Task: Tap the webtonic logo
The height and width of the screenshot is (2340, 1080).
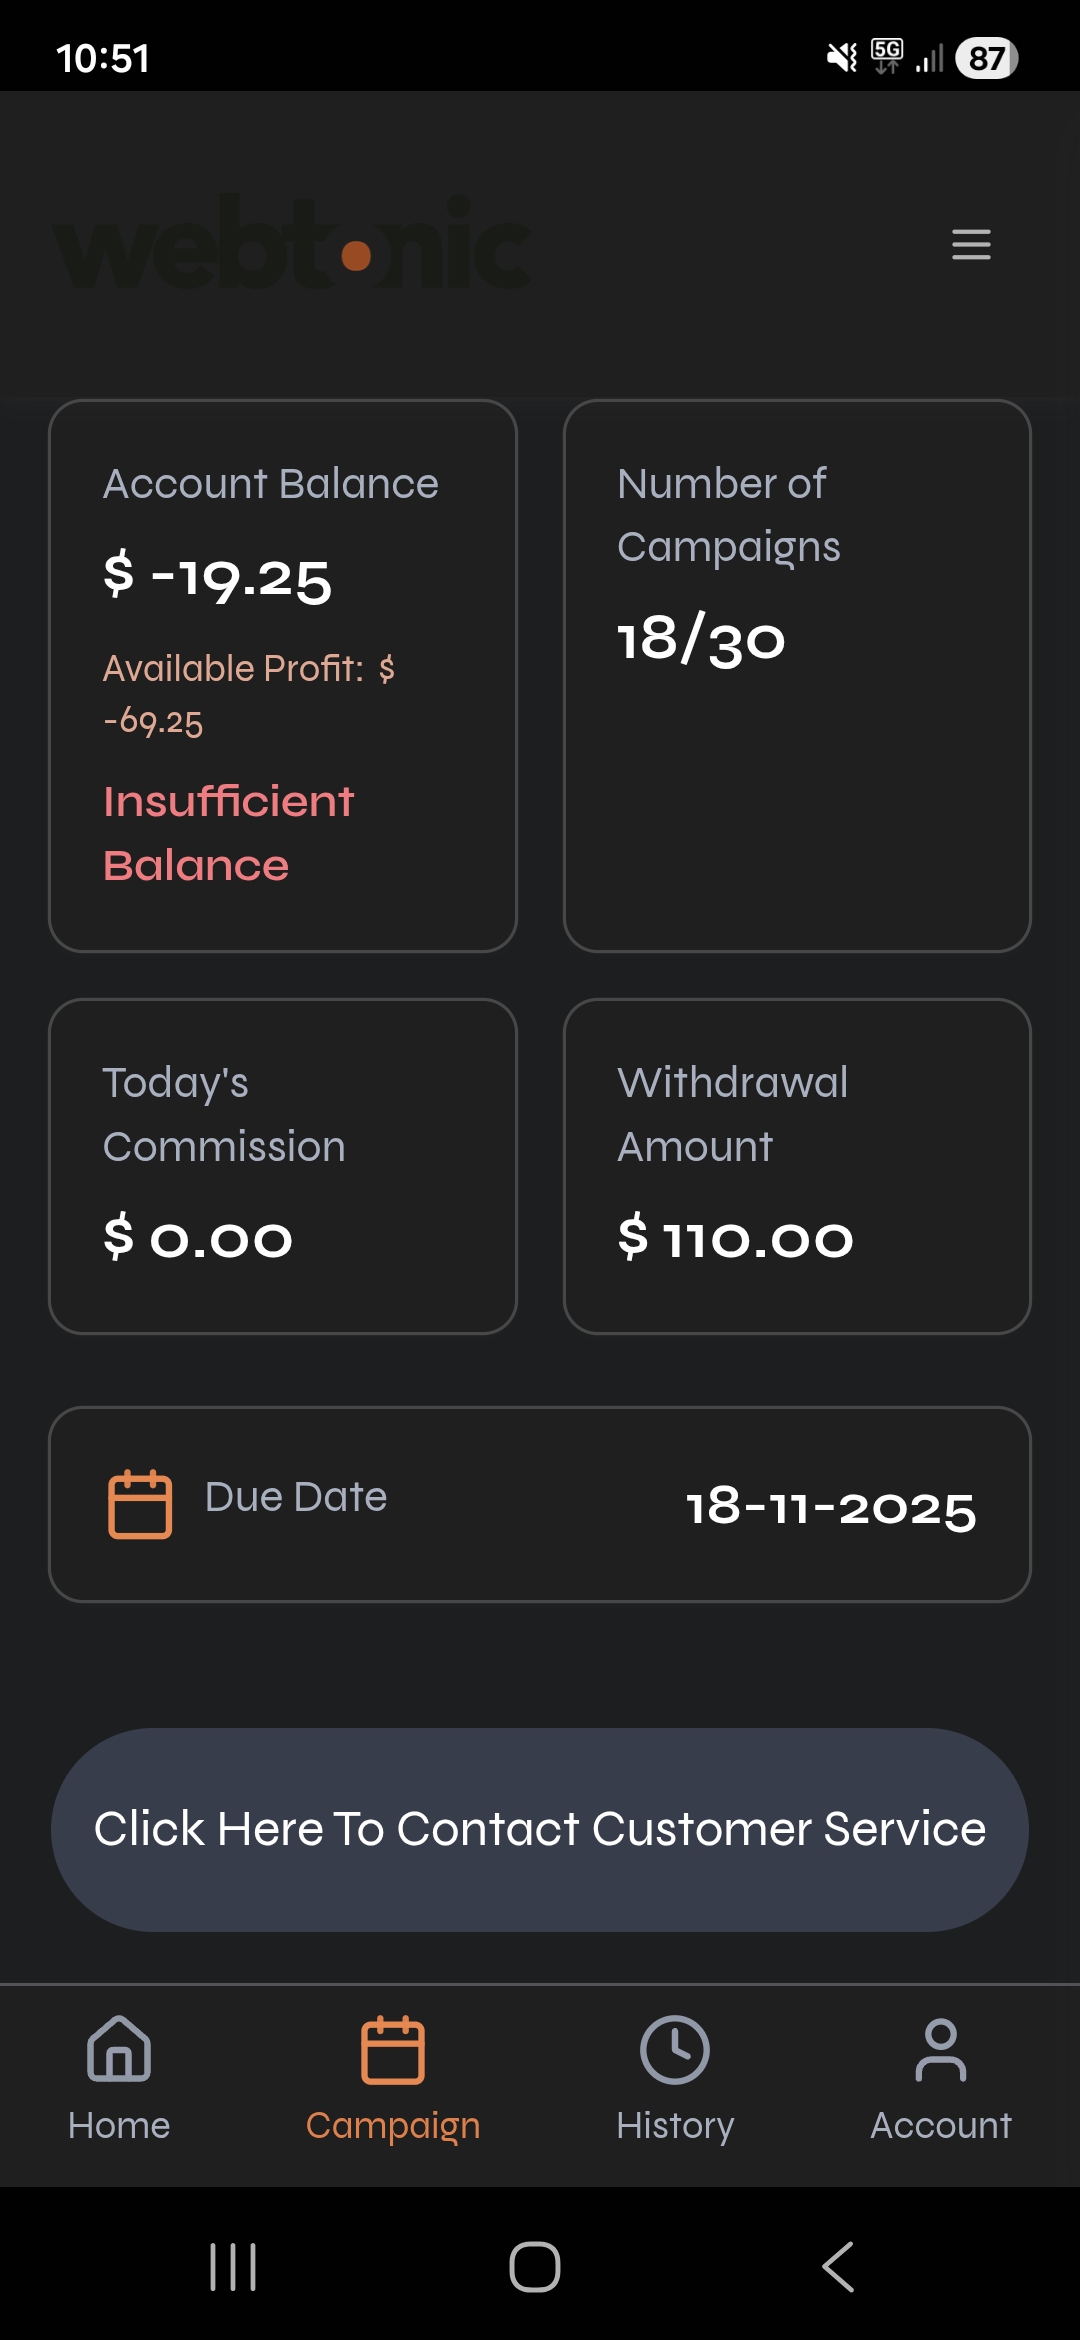Action: tap(292, 244)
